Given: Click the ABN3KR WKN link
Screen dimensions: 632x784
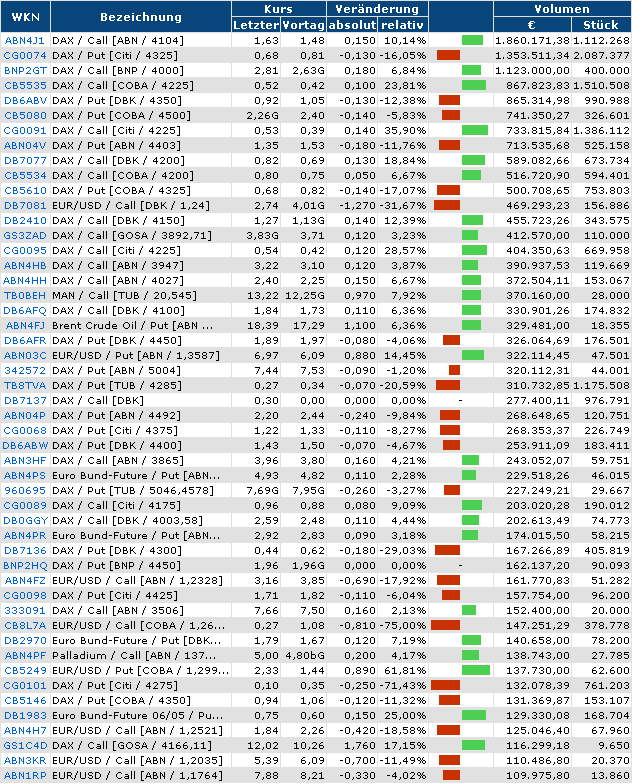Looking at the screenshot, I should click(x=24, y=760).
